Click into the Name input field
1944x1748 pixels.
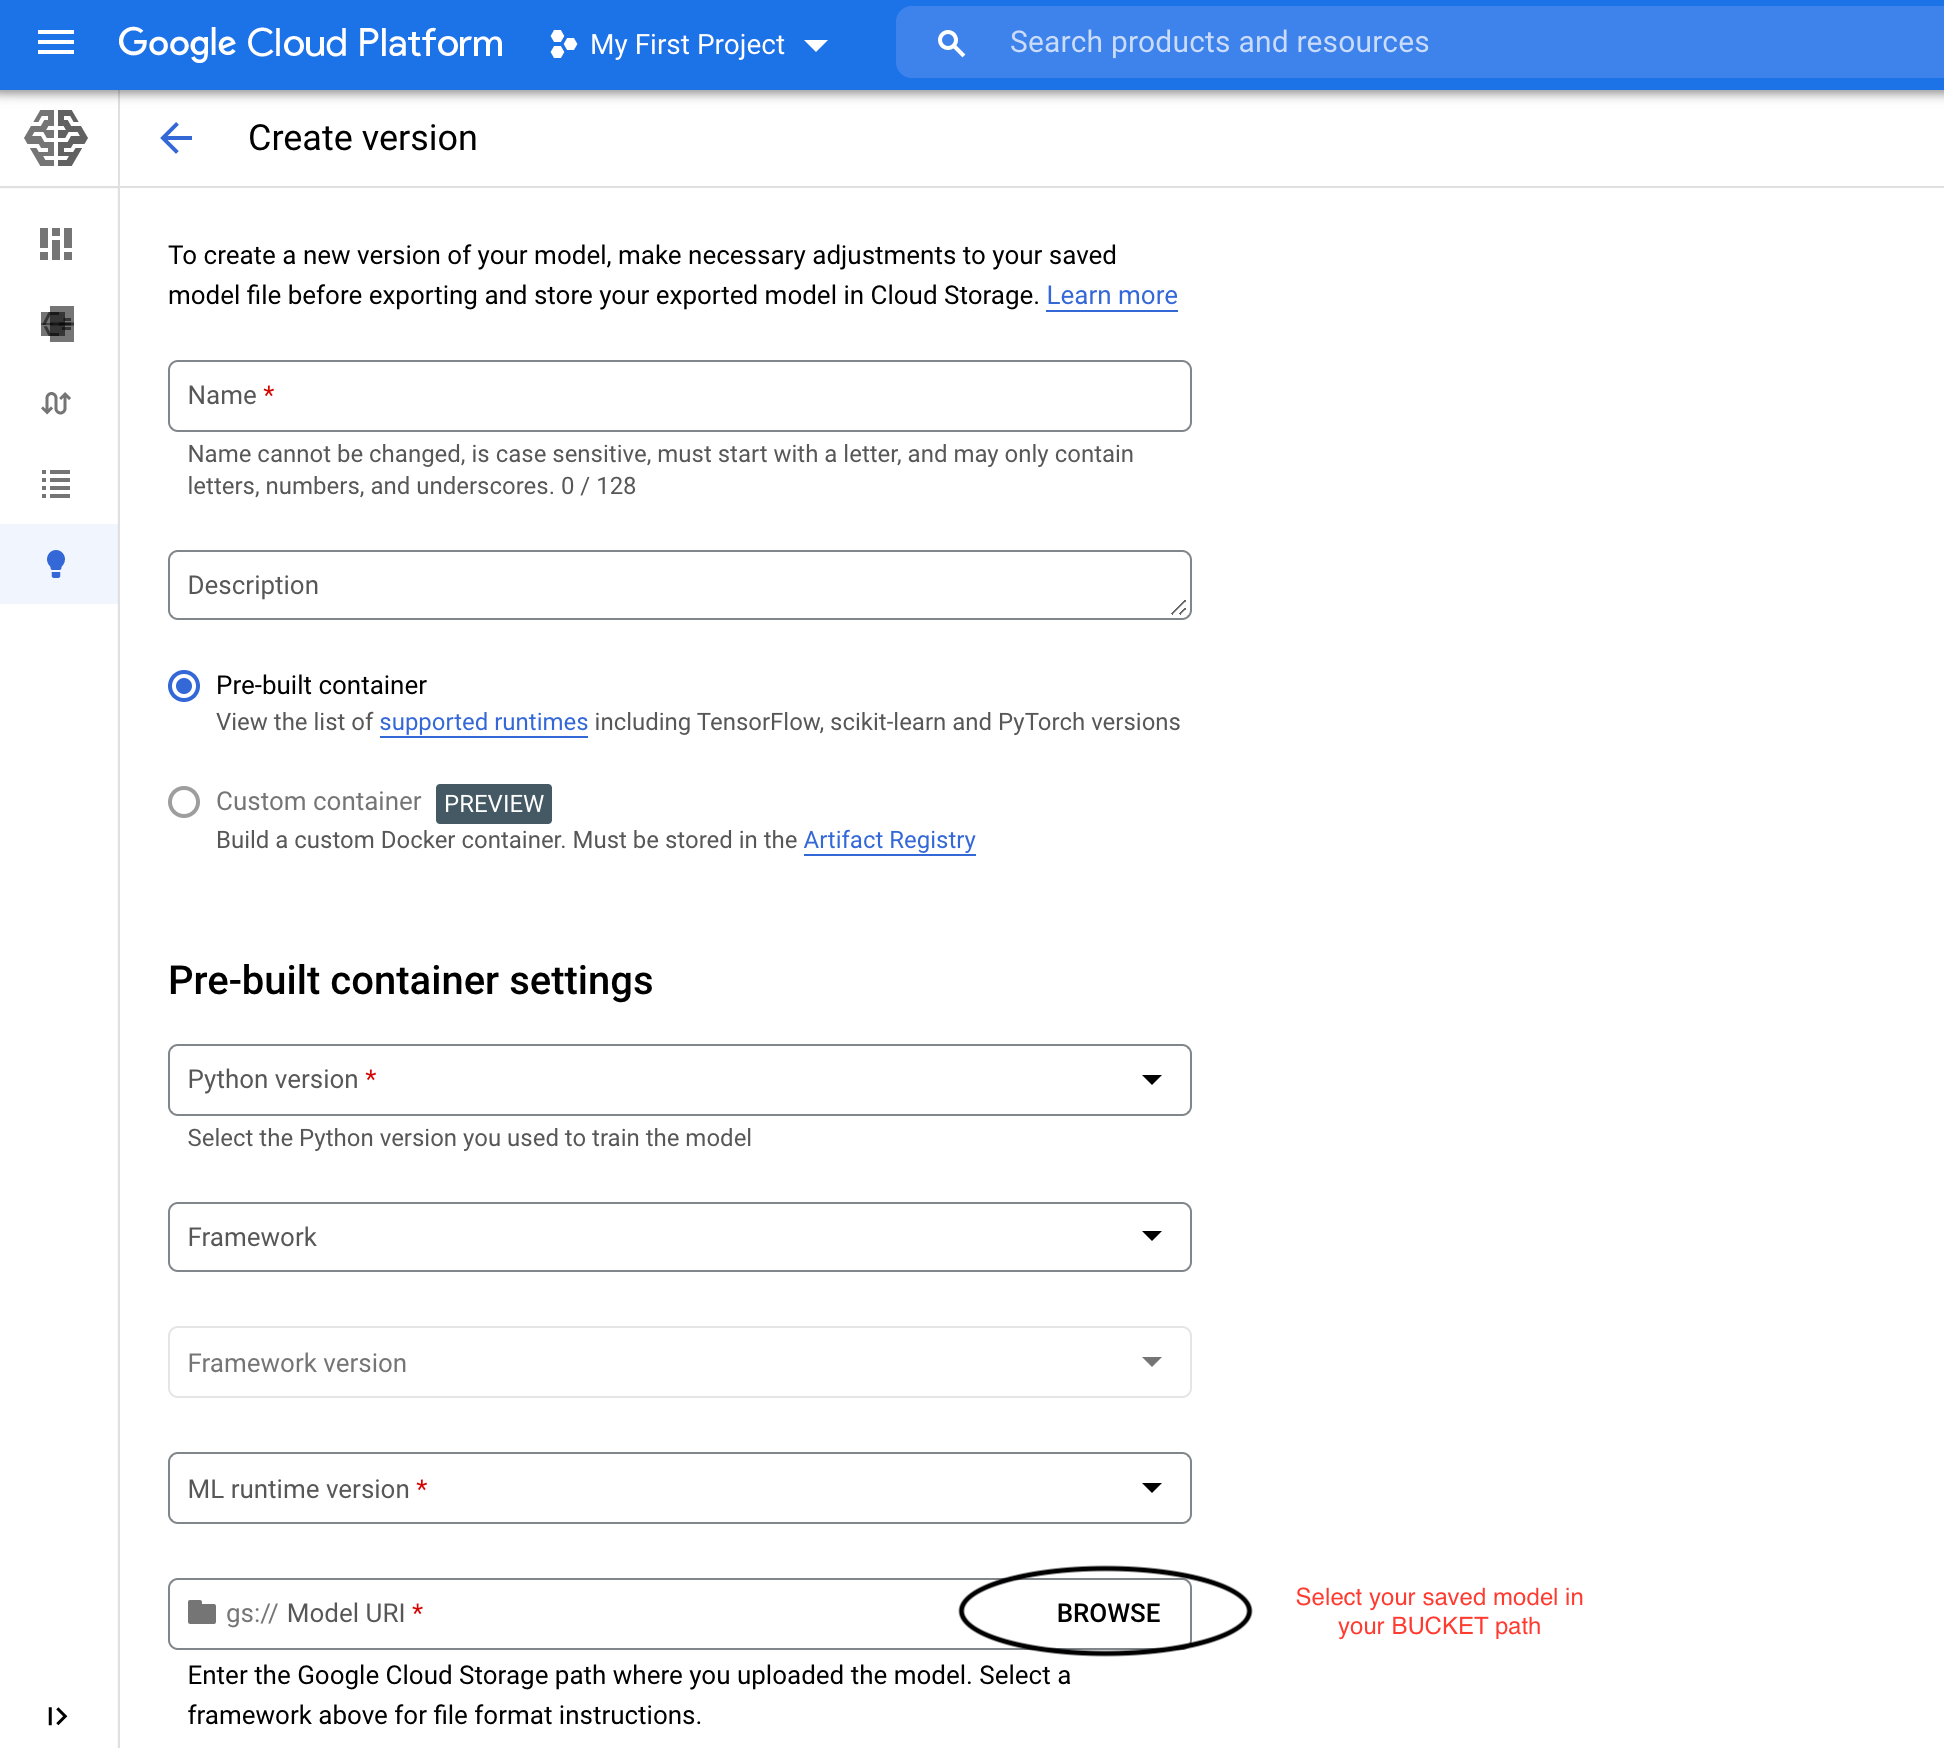(x=679, y=396)
